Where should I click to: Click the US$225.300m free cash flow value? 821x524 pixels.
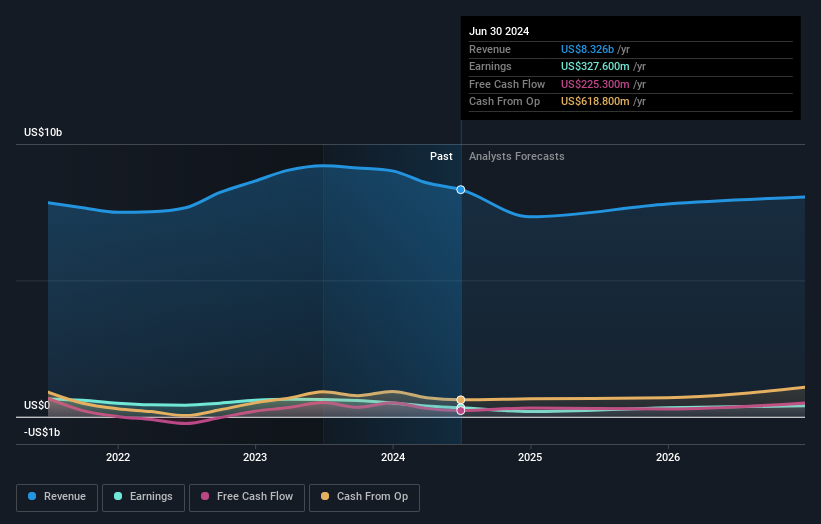coord(595,84)
